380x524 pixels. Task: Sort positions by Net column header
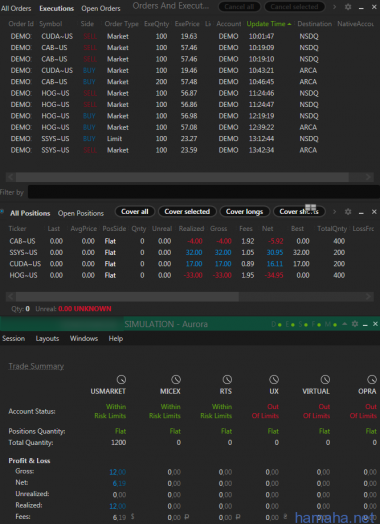coord(267,229)
